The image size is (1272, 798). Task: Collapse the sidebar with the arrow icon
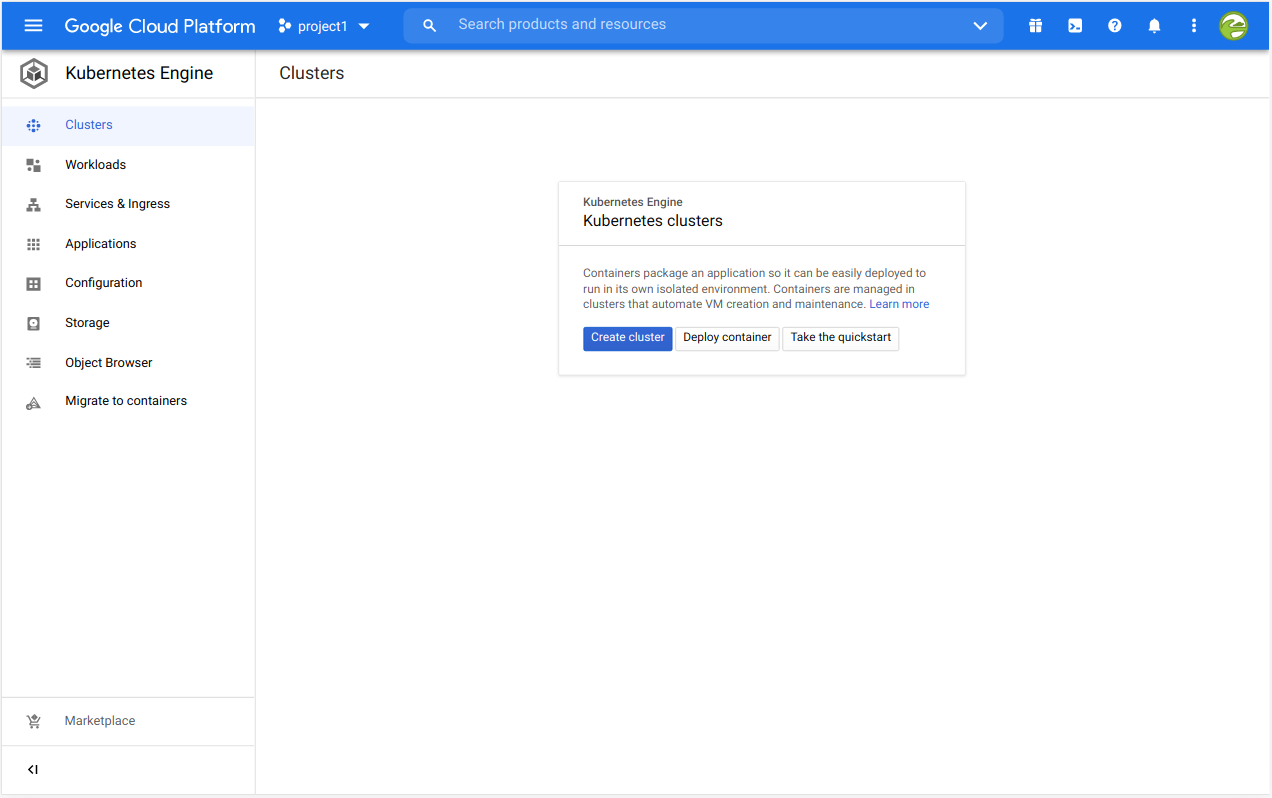tap(33, 770)
